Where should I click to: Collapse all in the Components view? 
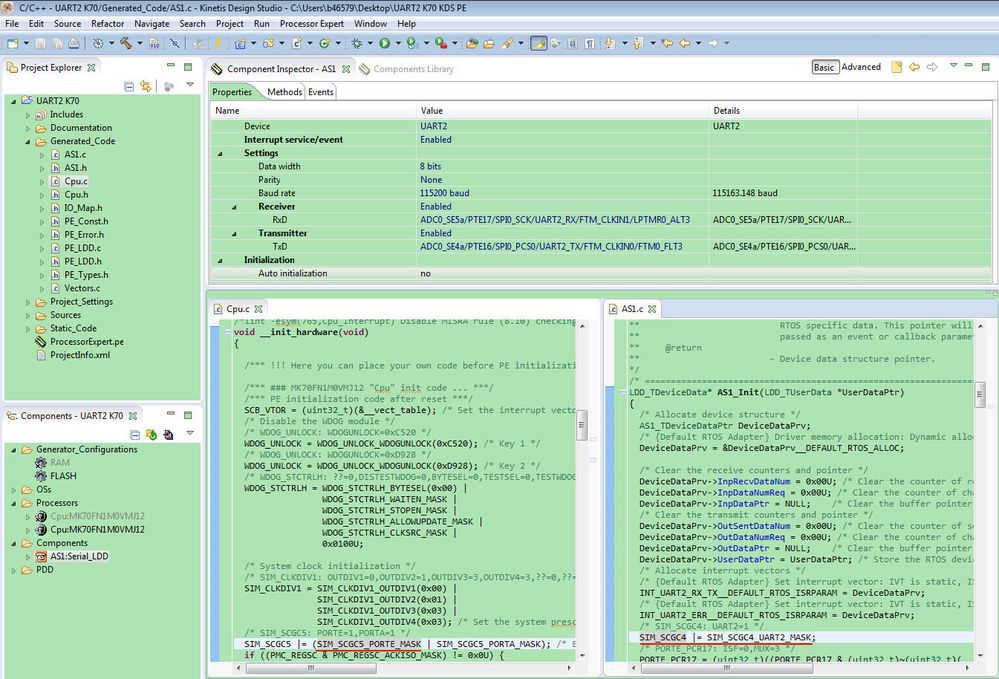pos(134,435)
